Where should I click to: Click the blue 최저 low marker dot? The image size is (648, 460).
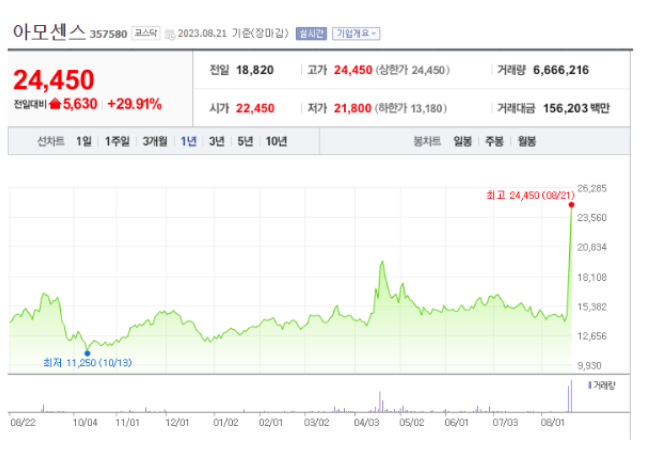87,353
